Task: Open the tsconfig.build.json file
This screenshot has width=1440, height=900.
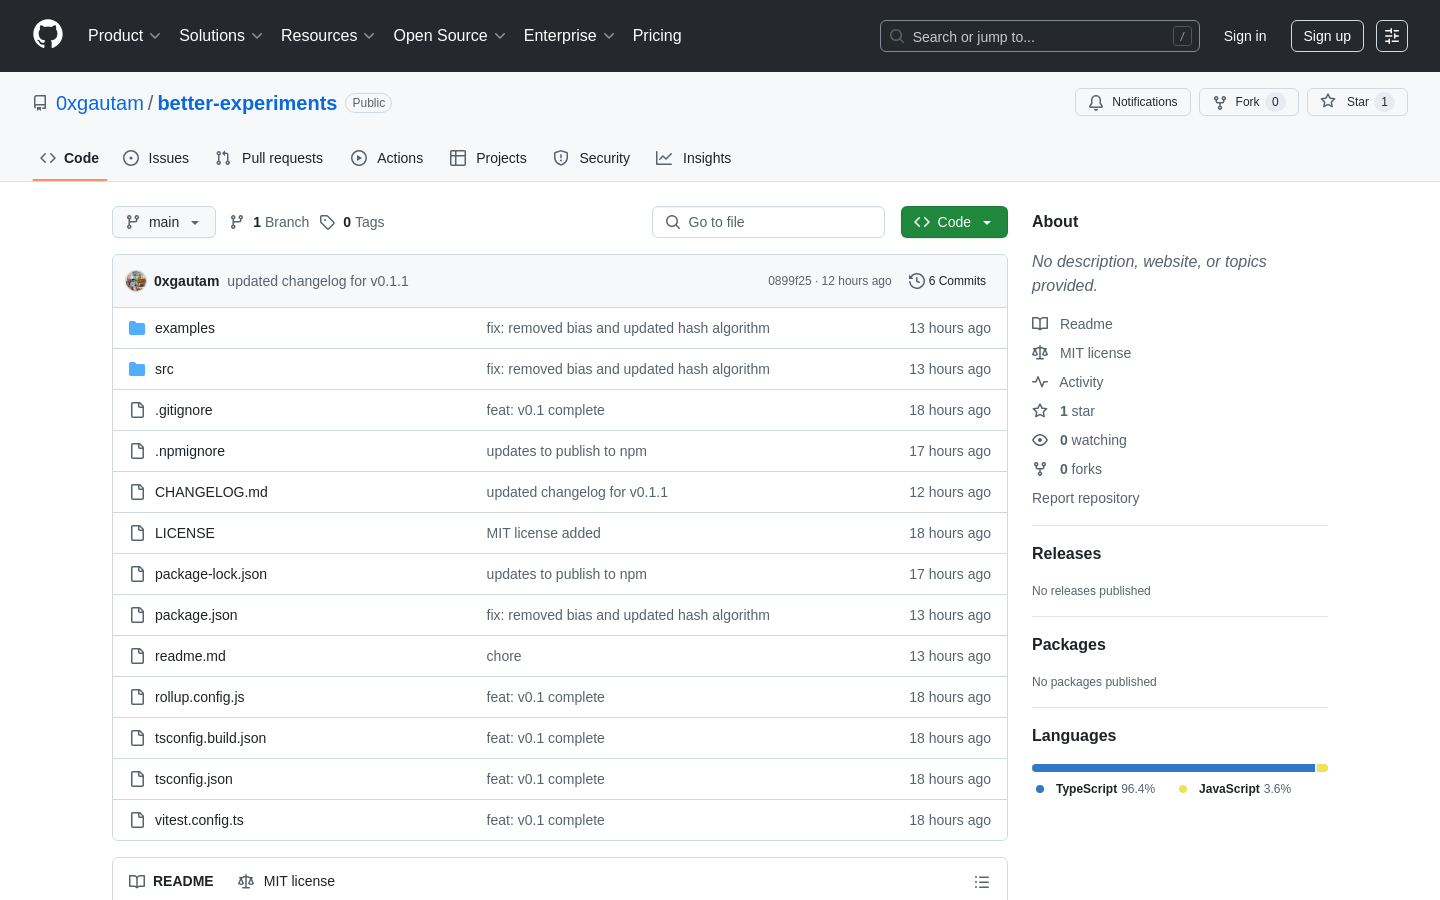Action: 210,738
